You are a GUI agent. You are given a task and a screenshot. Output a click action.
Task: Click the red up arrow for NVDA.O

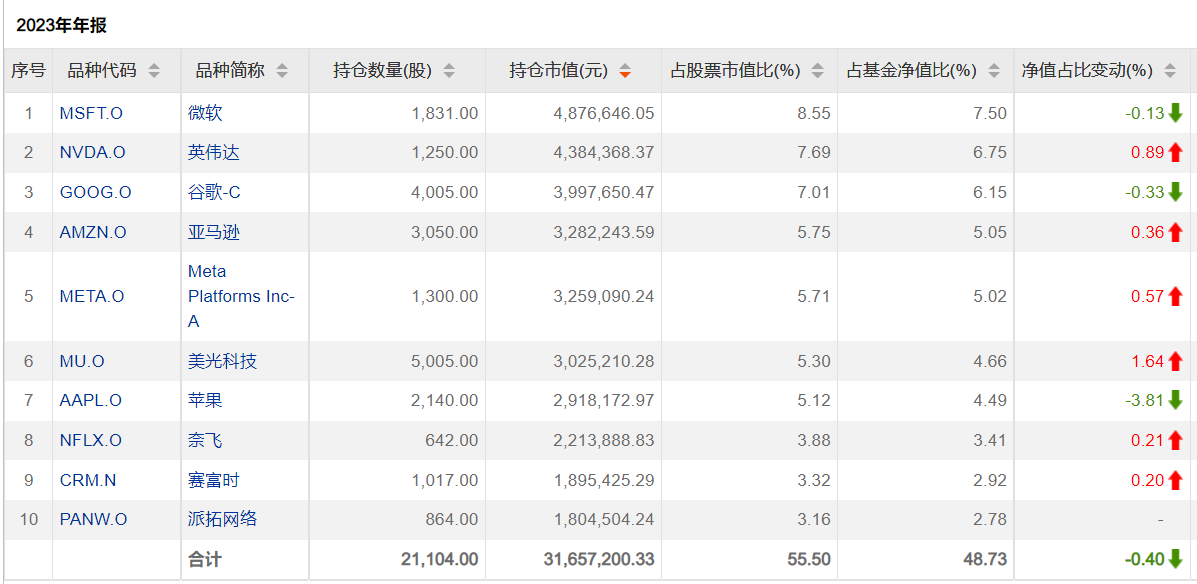1175,153
